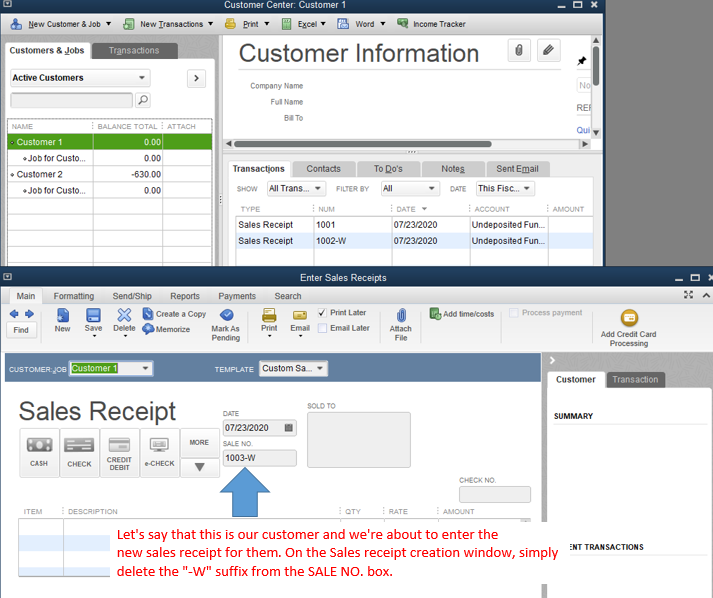
Task: Open the calendar icon in Date field
Action: (x=288, y=427)
